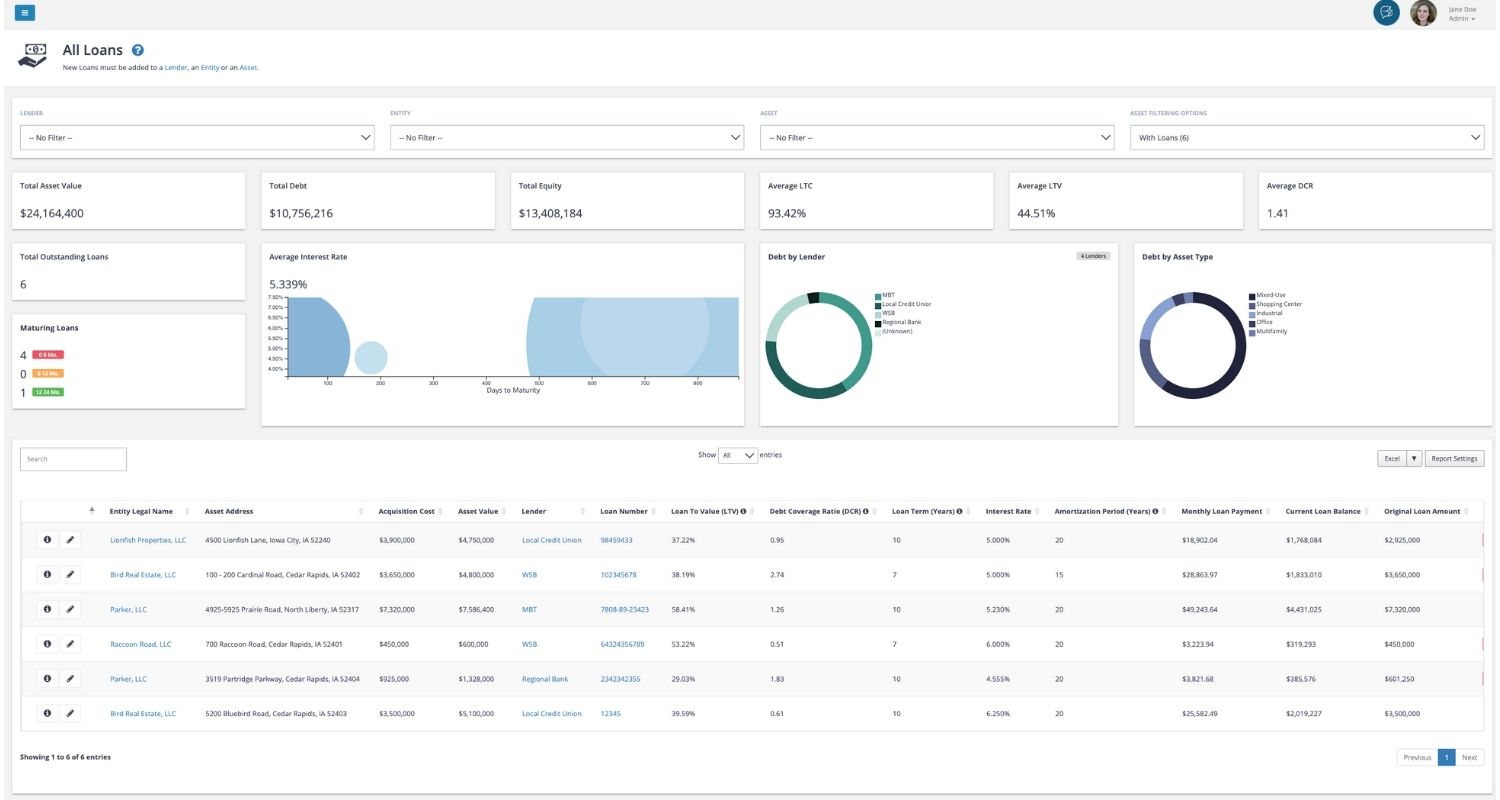Viewport: 1500px width, 800px height.
Task: Open the hamburger menu button
Action: (25, 12)
